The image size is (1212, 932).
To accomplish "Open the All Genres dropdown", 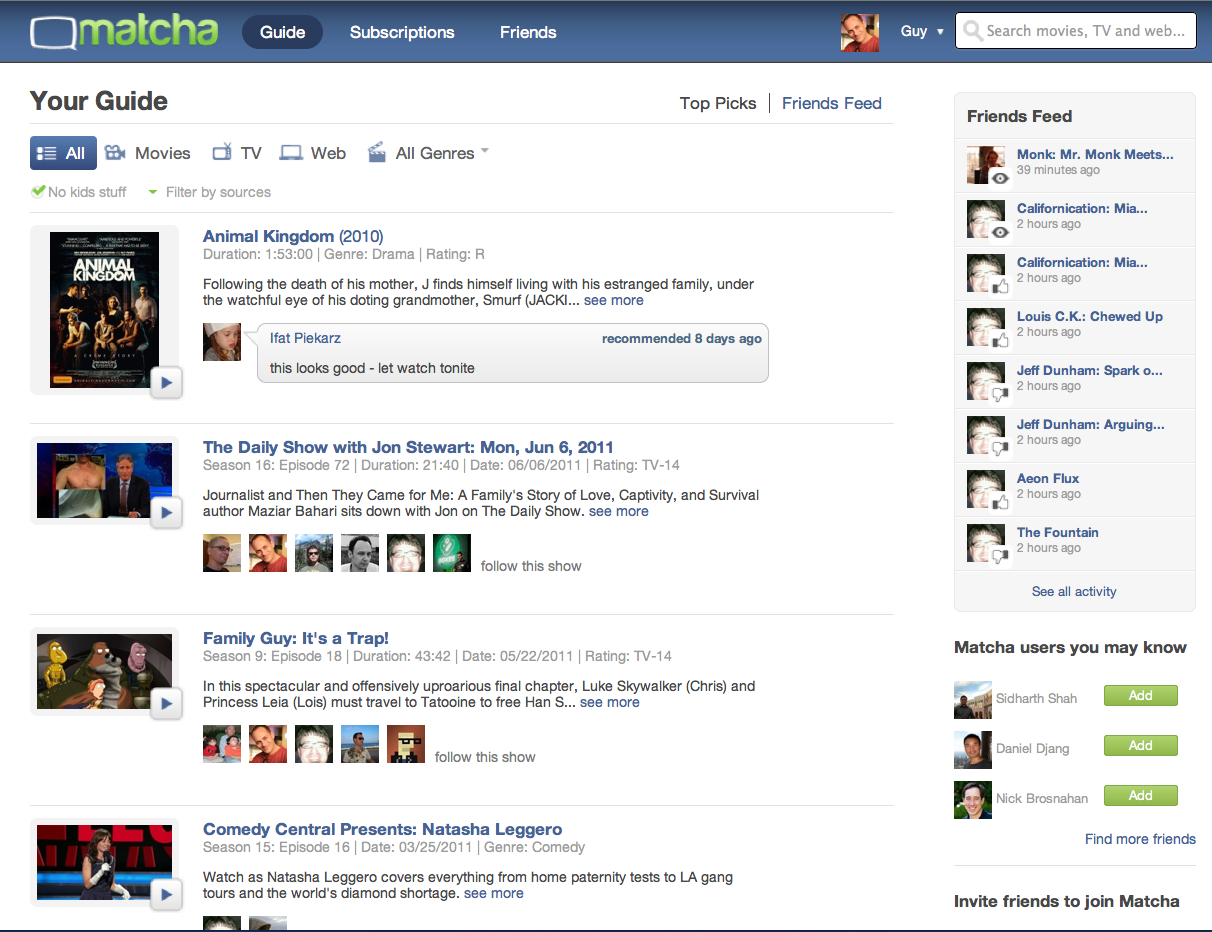I will coord(428,153).
